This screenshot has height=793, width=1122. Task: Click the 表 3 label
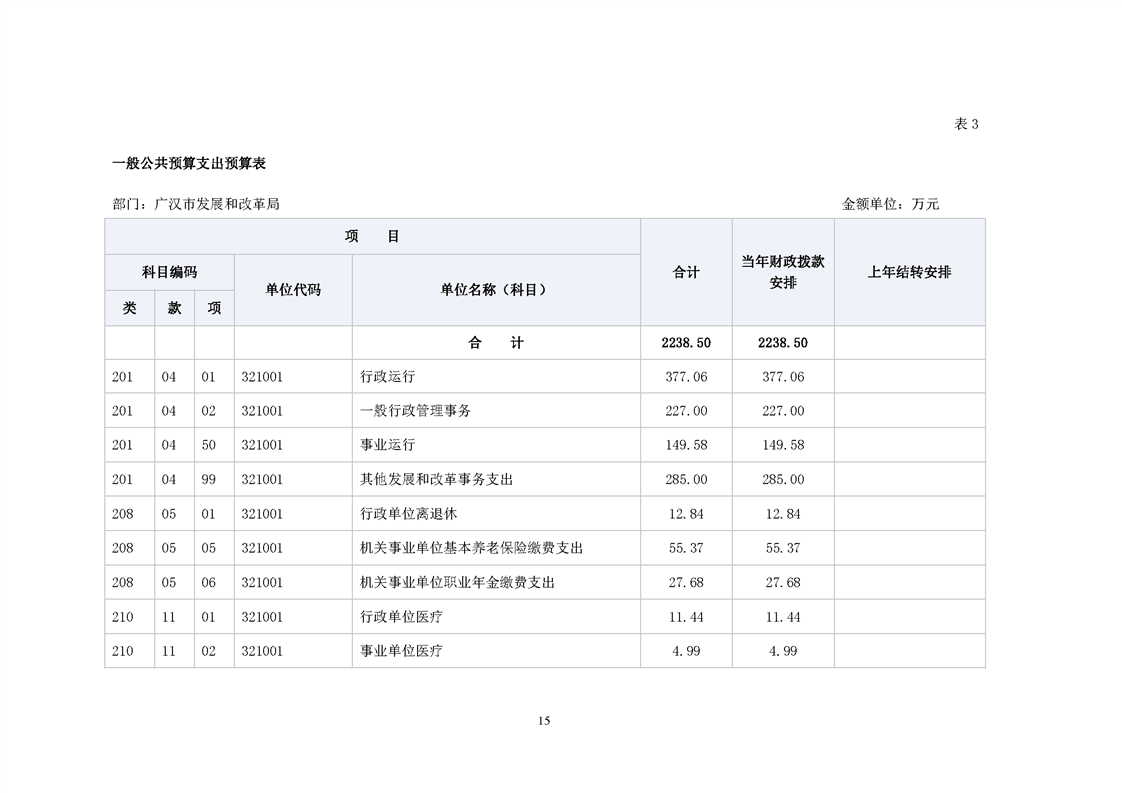point(966,124)
